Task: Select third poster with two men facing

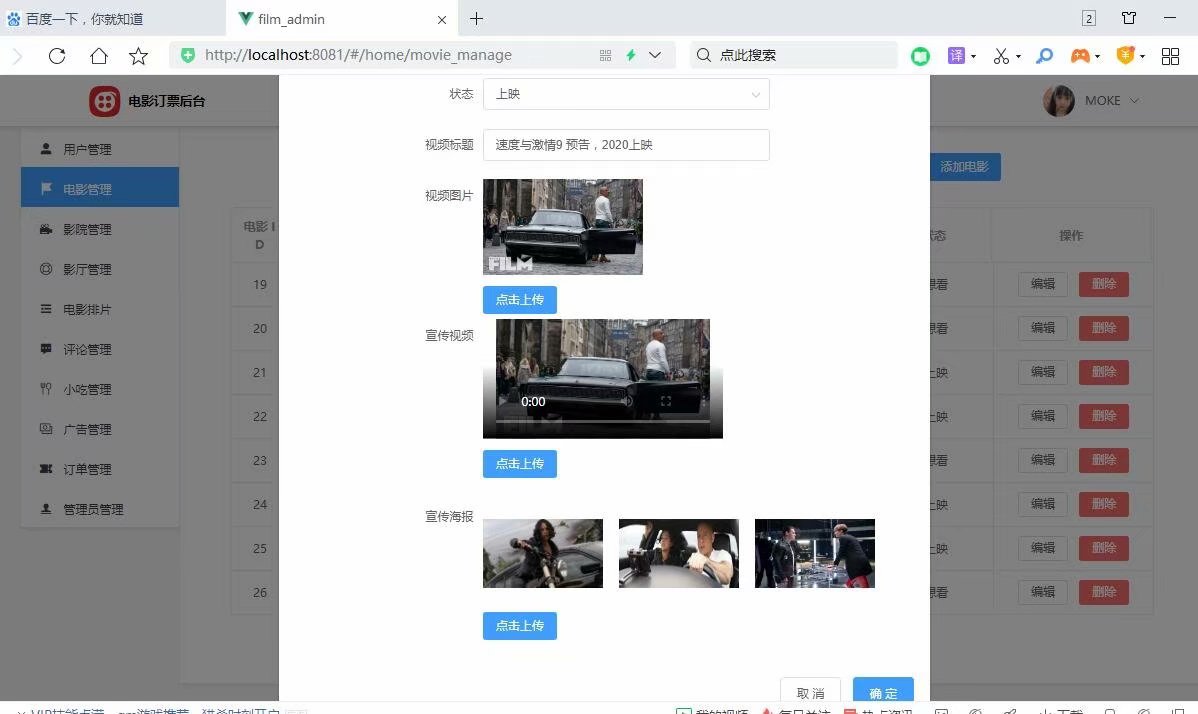Action: pos(814,554)
